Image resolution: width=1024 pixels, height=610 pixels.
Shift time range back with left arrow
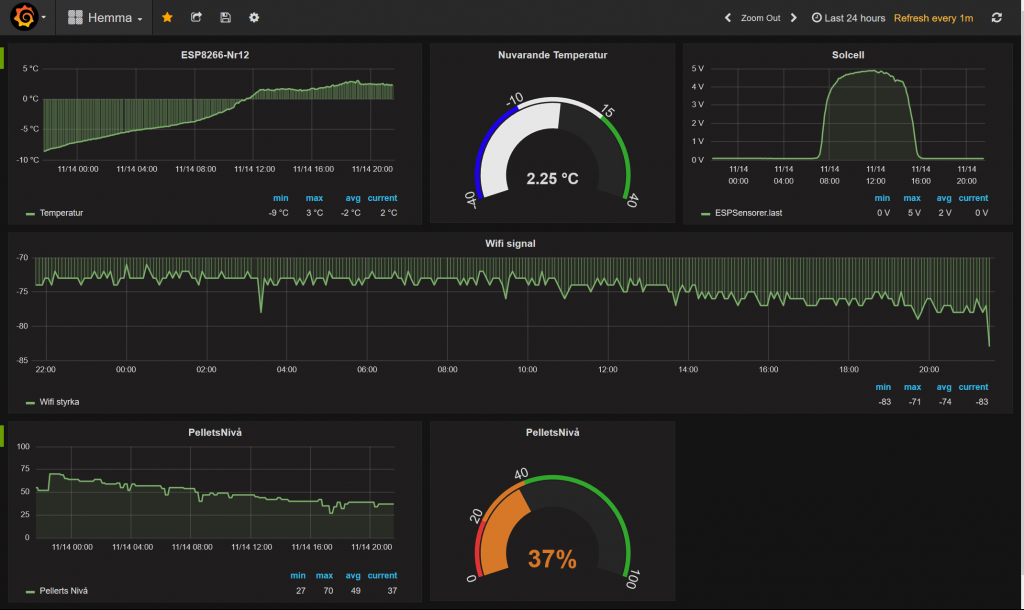(728, 18)
